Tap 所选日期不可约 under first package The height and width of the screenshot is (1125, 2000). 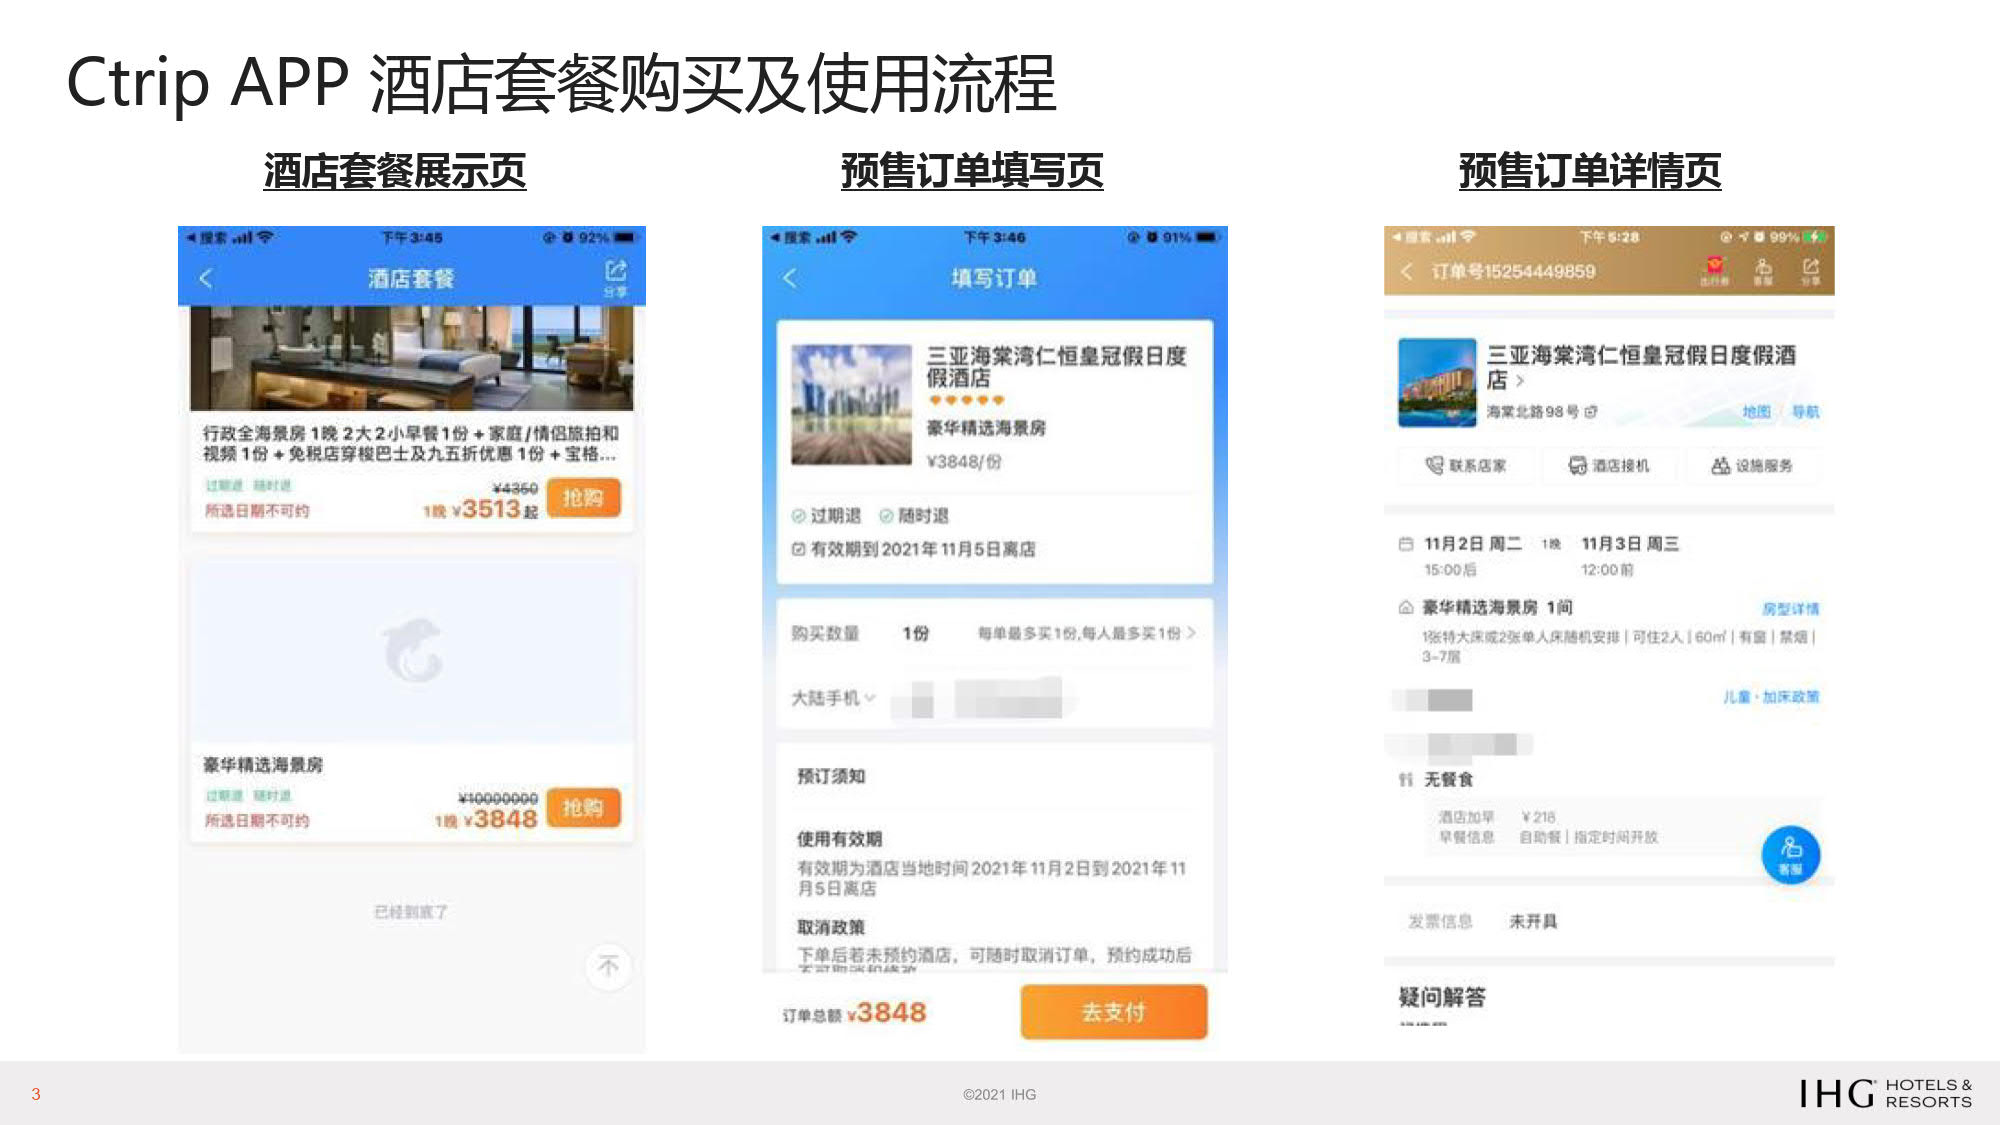257,511
